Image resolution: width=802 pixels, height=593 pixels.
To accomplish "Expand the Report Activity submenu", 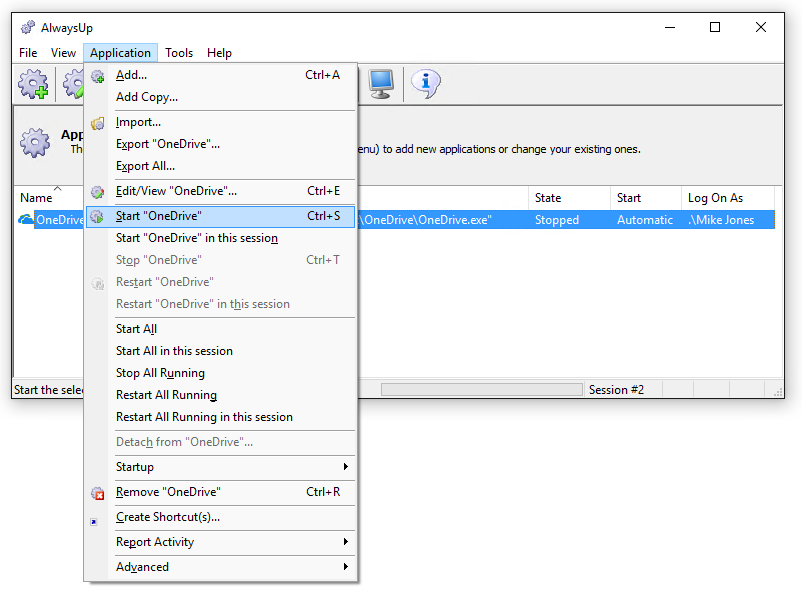I will [220, 542].
